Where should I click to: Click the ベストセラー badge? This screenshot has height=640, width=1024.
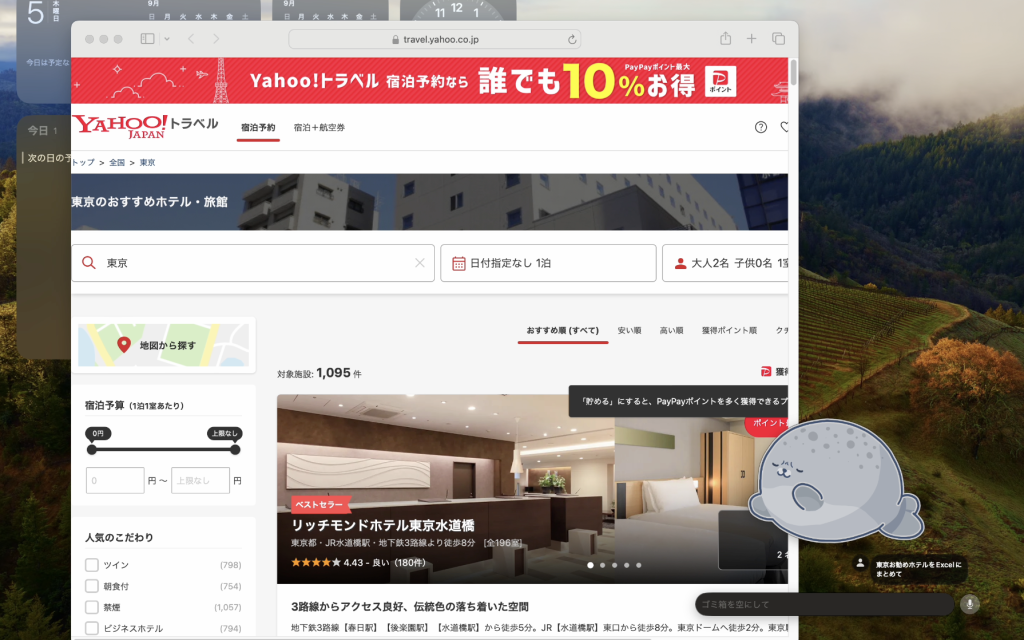tap(319, 504)
